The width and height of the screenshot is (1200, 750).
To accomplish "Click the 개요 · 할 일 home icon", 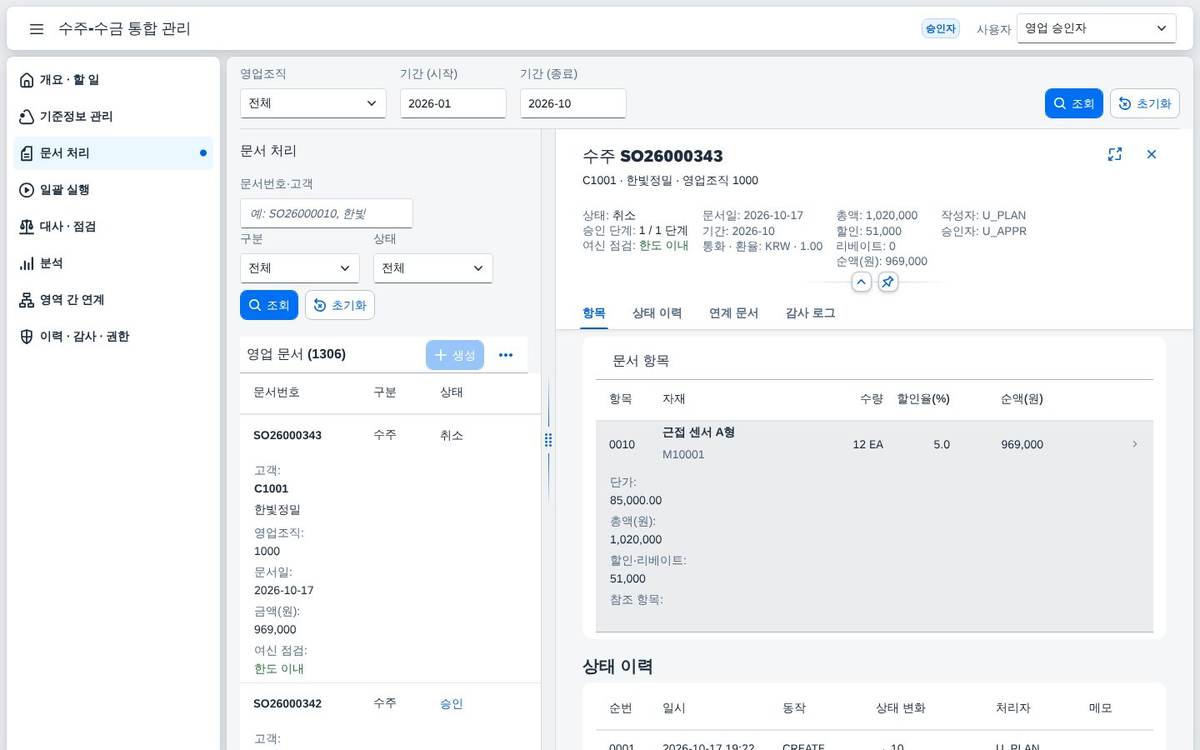I will pyautogui.click(x=27, y=80).
